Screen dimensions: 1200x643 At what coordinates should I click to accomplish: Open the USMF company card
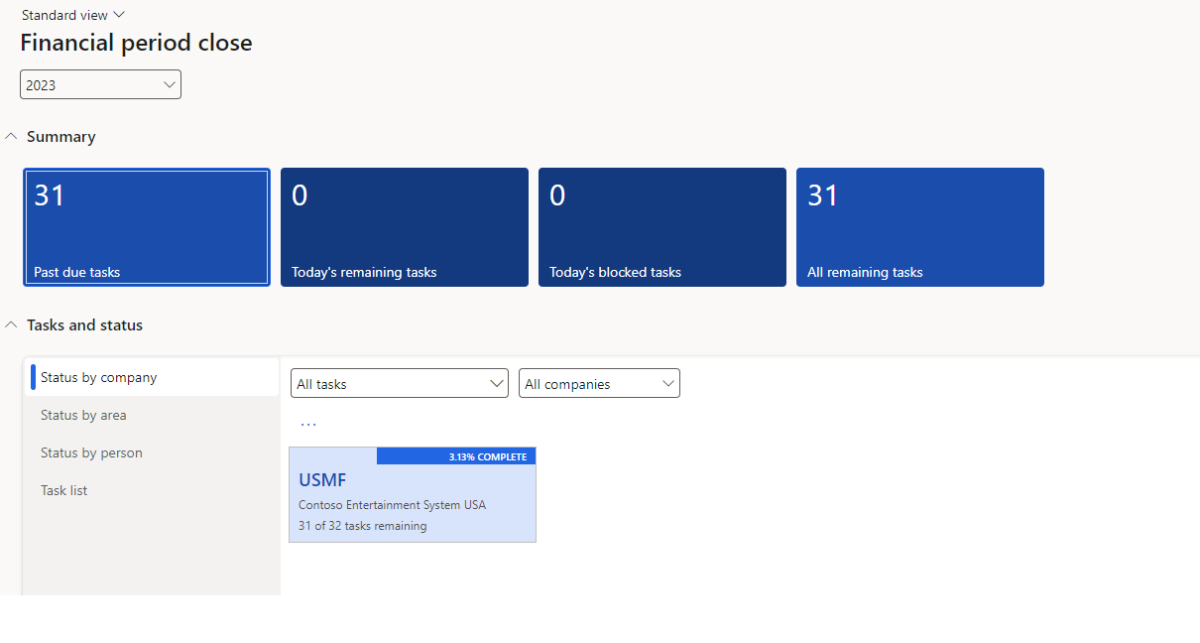[412, 495]
